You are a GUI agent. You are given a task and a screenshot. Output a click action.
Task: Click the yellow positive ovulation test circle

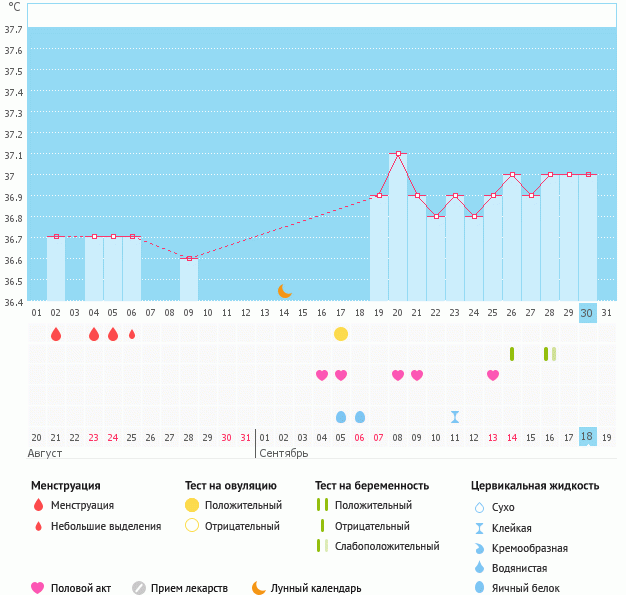[x=341, y=333]
